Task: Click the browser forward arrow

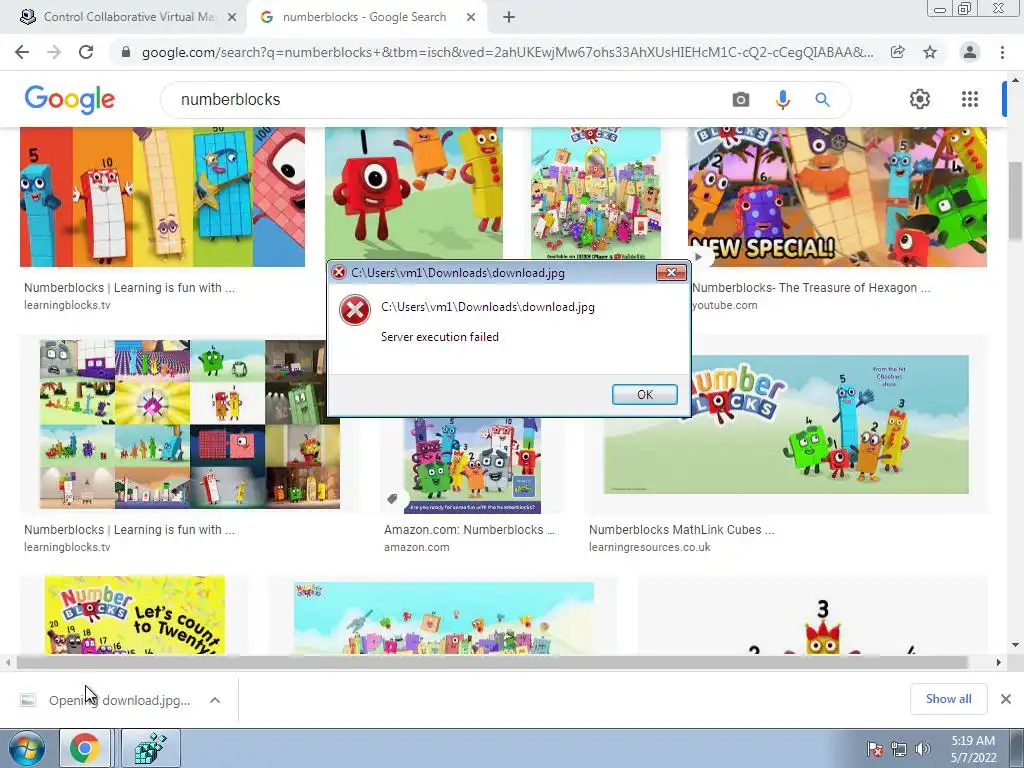Action: pyautogui.click(x=54, y=52)
